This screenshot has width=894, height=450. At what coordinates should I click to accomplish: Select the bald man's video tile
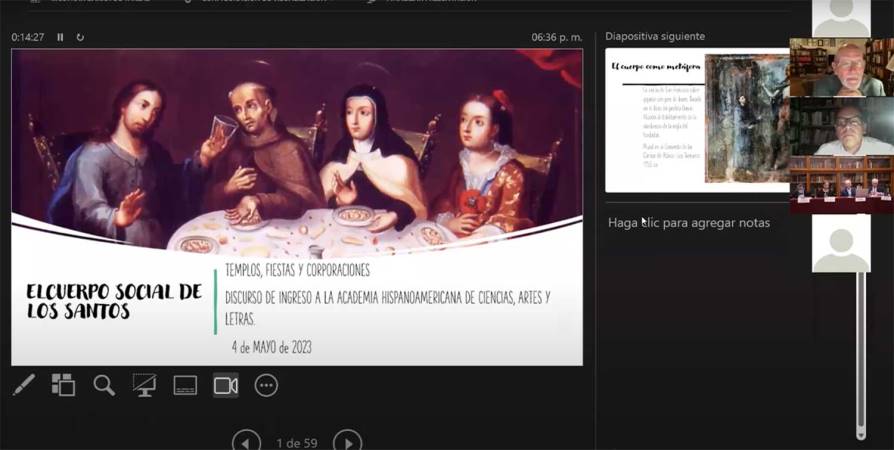point(842,67)
